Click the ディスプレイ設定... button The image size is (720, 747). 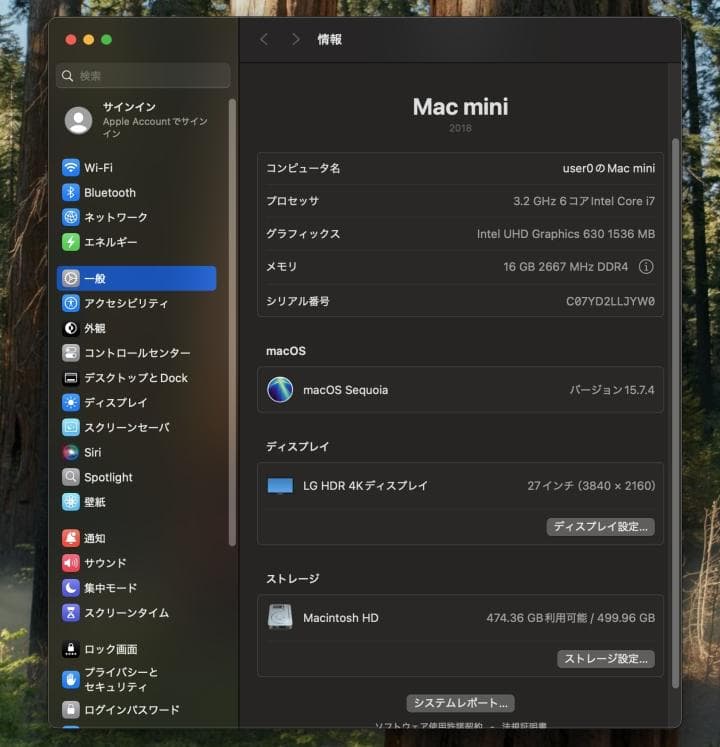(x=600, y=527)
